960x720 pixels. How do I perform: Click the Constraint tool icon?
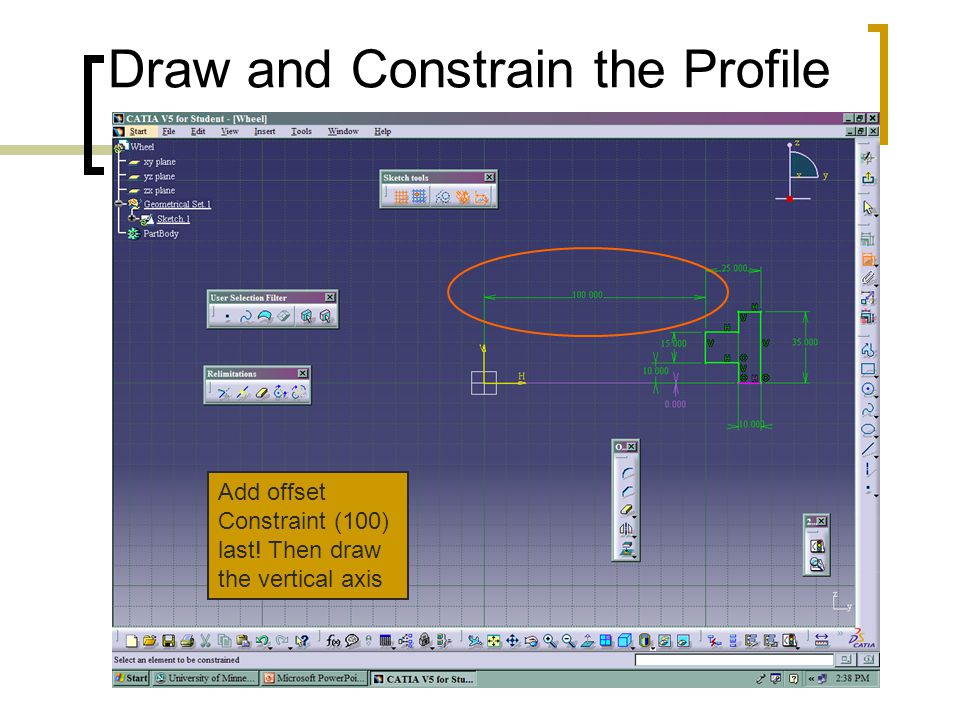(868, 259)
